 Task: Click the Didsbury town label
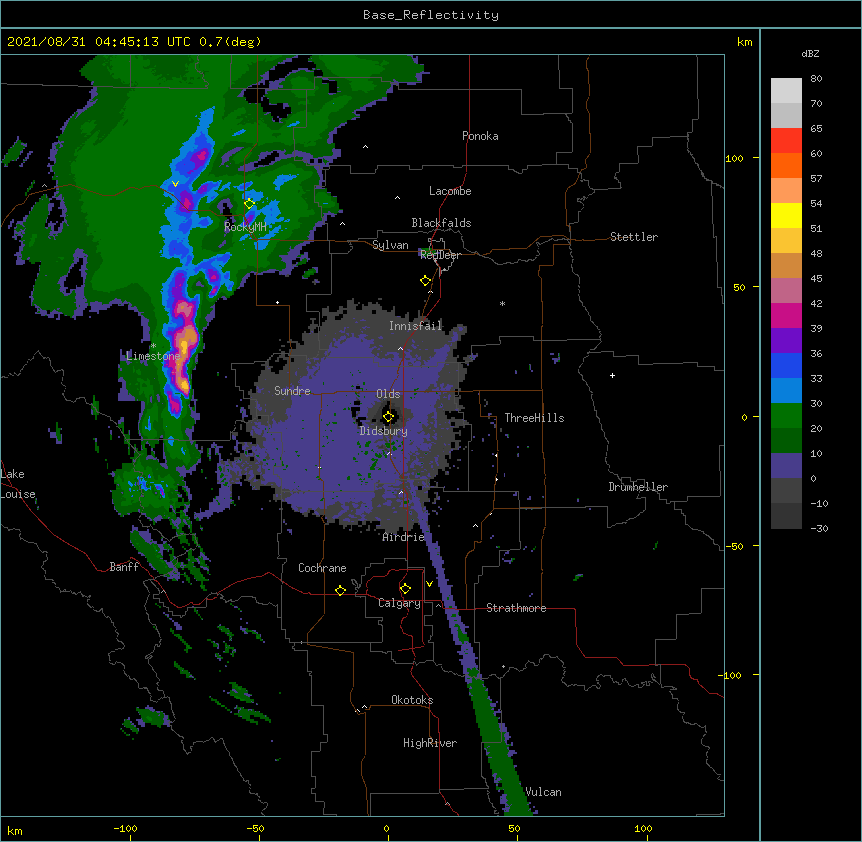coord(383,431)
